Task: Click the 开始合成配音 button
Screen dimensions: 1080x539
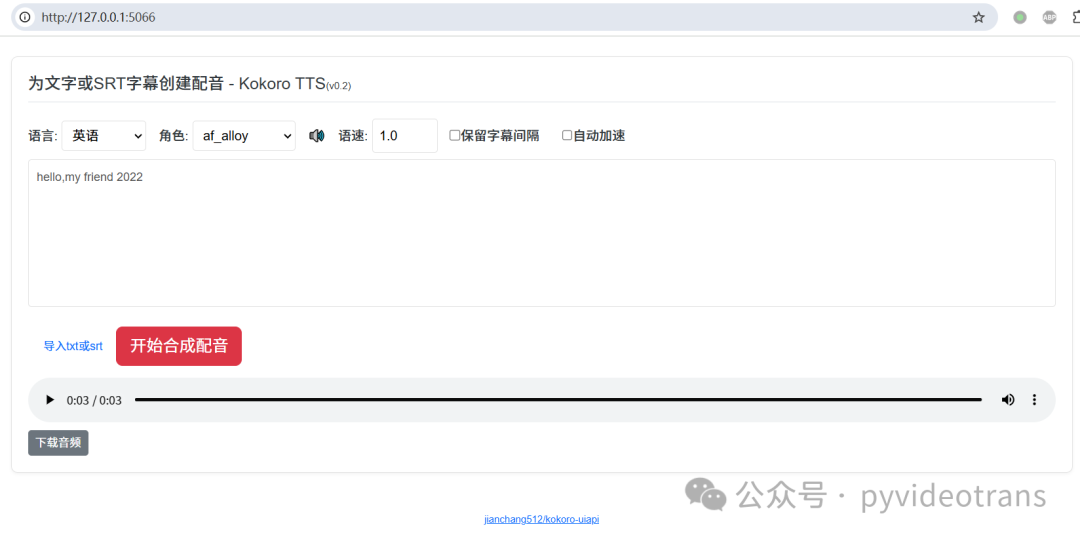Action: 179,346
